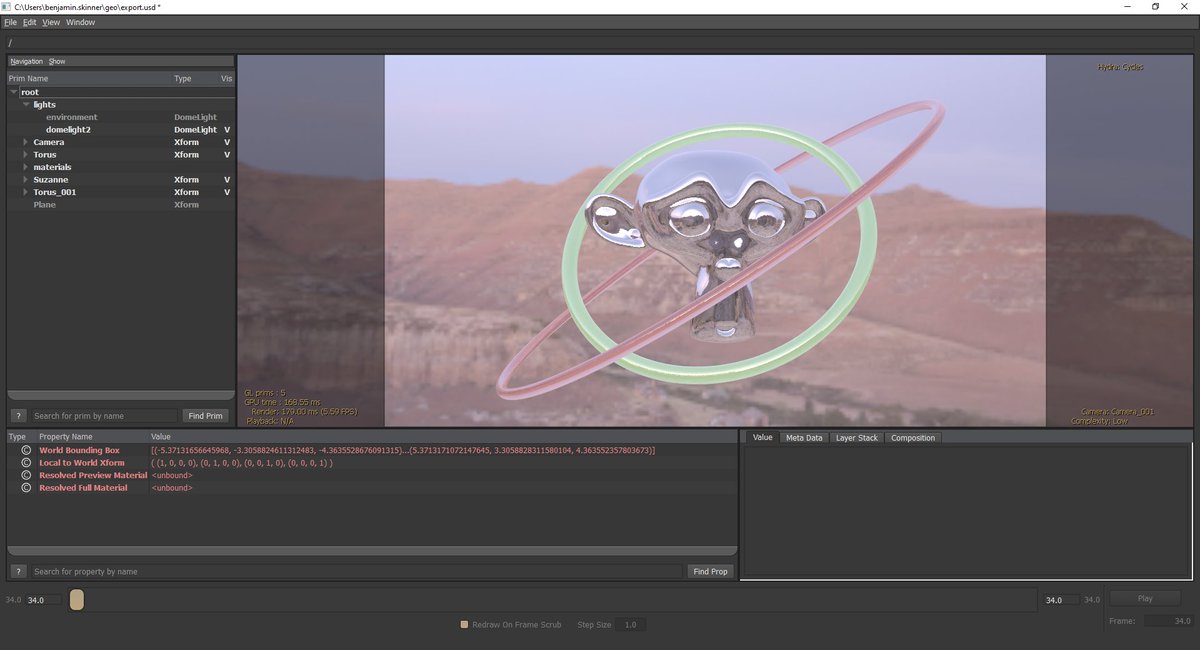Viewport: 1200px width, 650px height.
Task: Click the editable end frame field at the timeline's right
Action: tap(1060, 600)
